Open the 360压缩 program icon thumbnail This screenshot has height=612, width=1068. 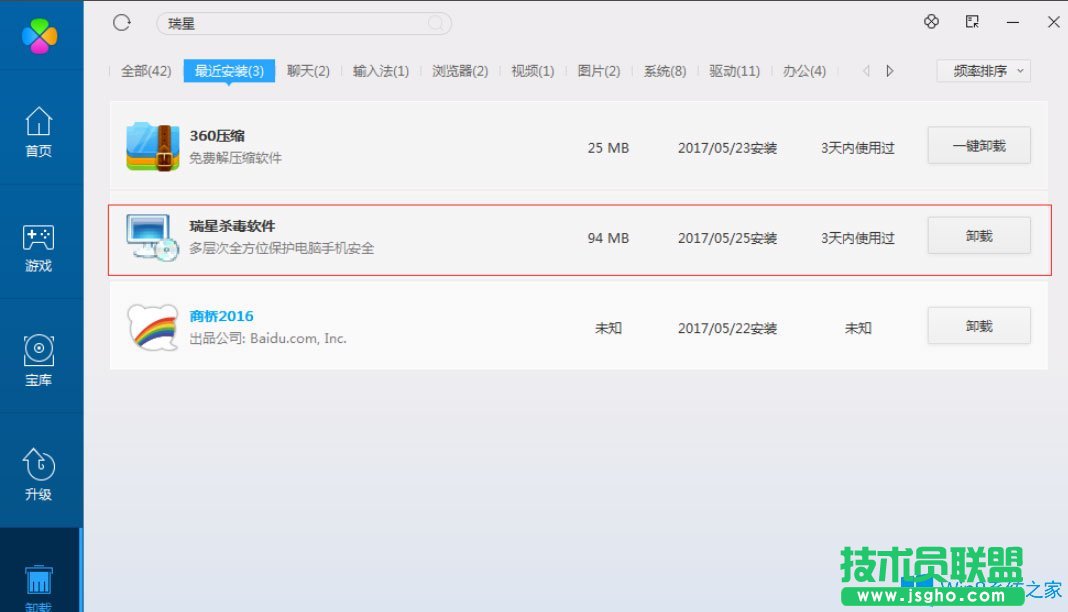(x=151, y=145)
